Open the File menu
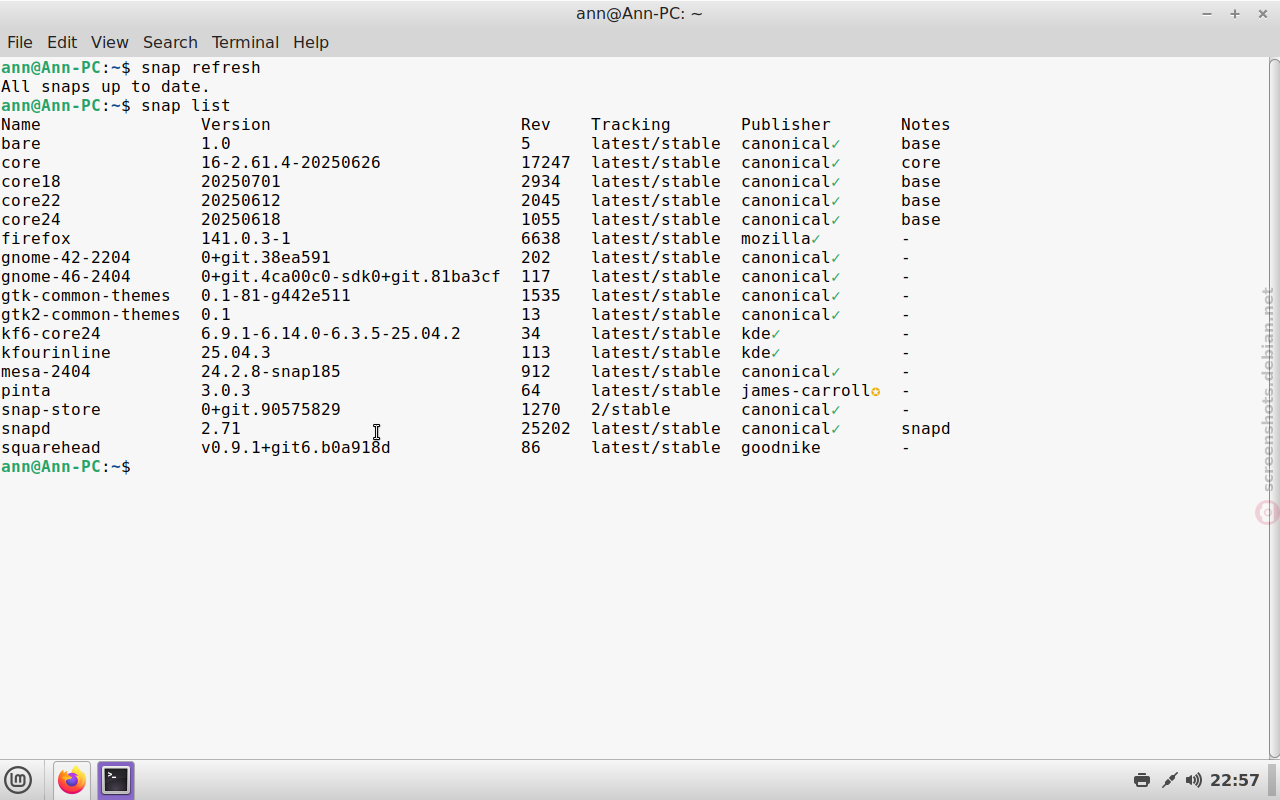 point(20,42)
